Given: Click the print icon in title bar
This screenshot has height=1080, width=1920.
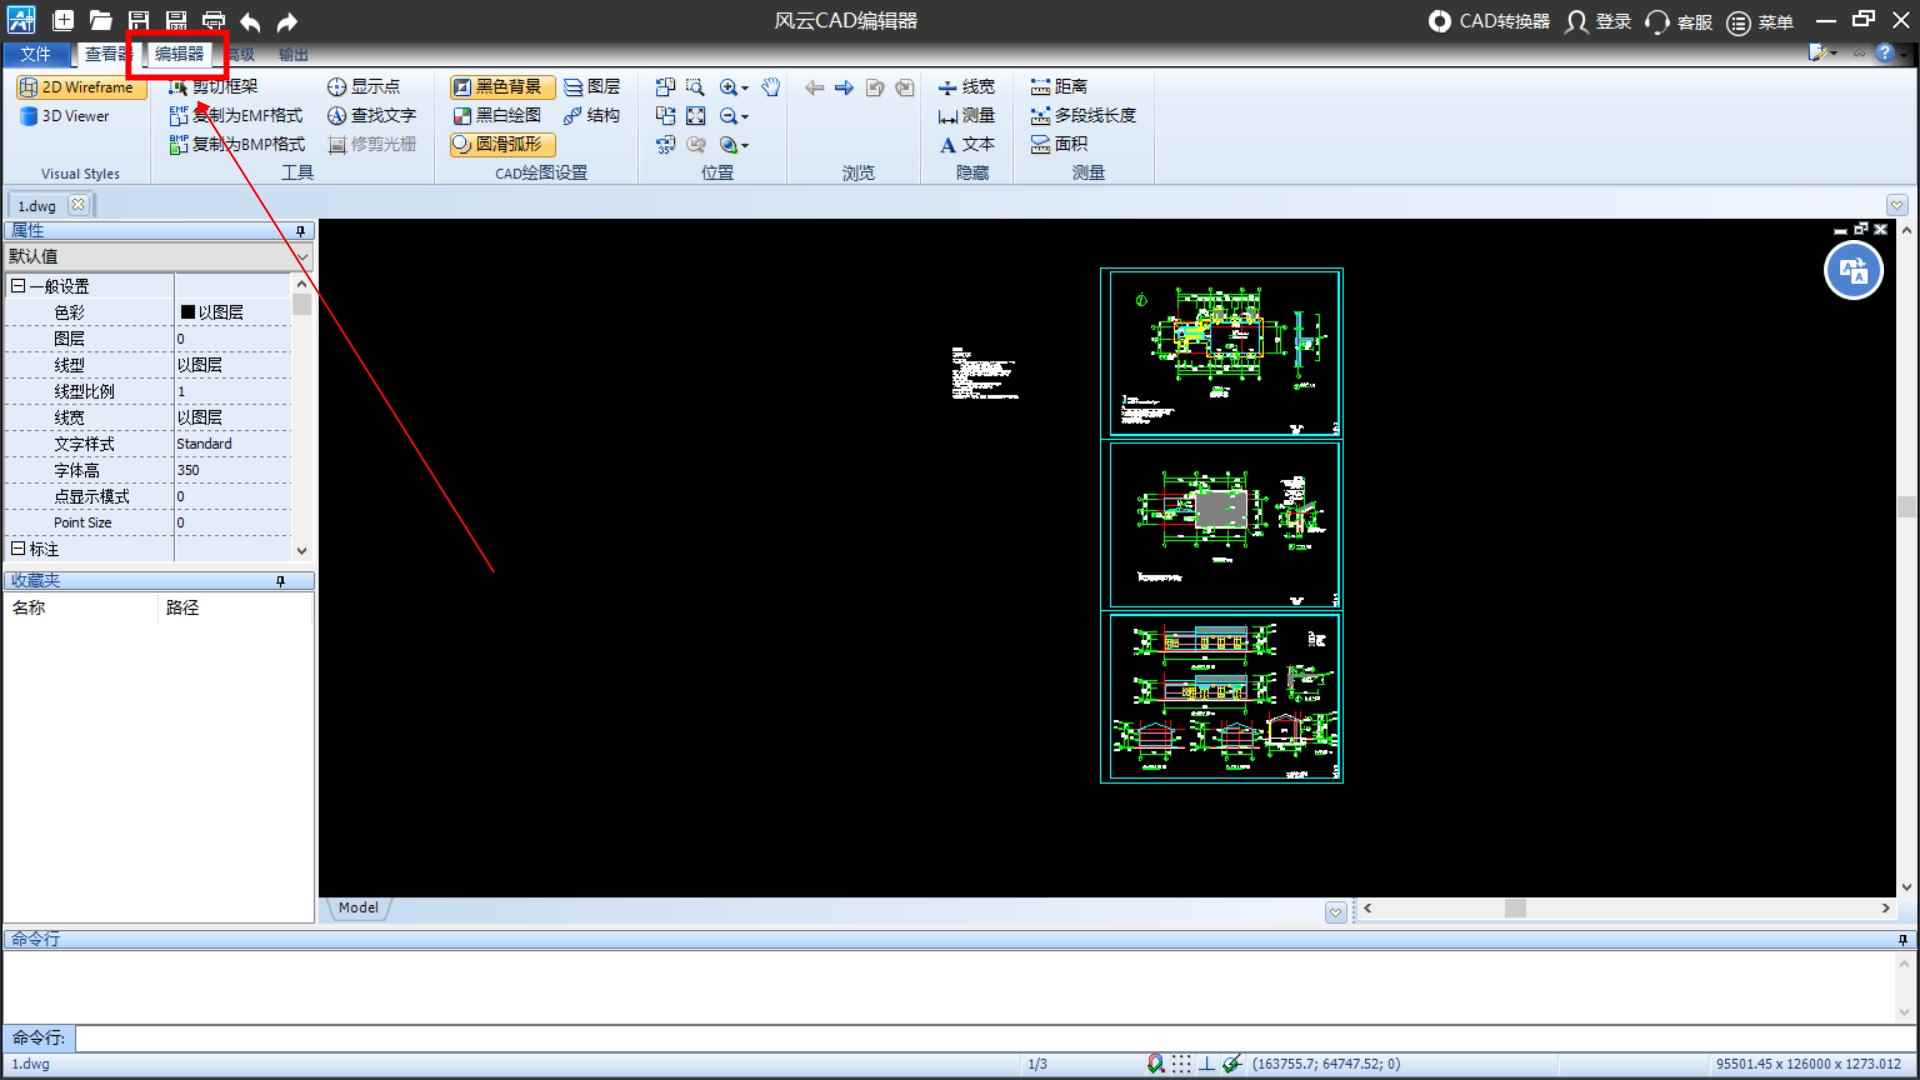Looking at the screenshot, I should tap(213, 21).
